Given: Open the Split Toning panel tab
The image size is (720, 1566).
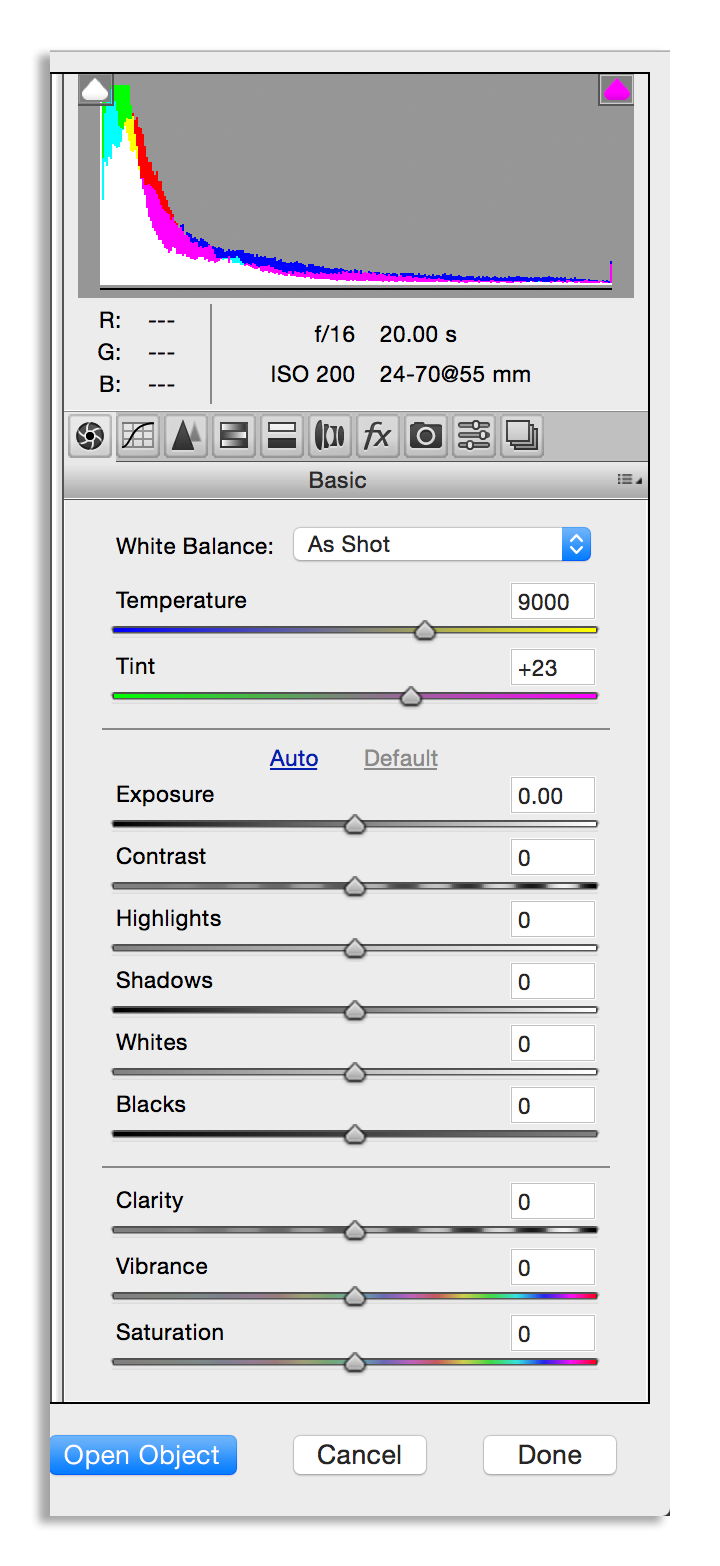Looking at the screenshot, I should pos(282,435).
